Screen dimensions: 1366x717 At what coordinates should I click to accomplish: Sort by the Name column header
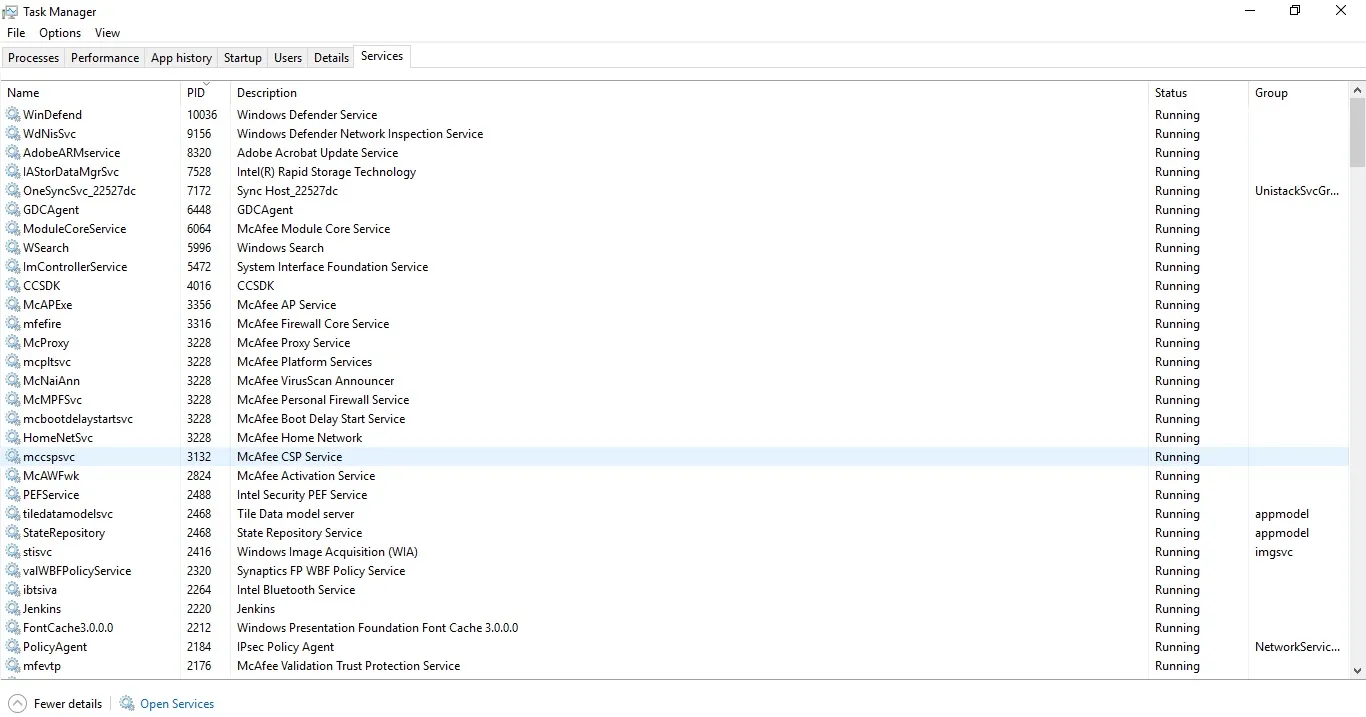pyautogui.click(x=90, y=92)
